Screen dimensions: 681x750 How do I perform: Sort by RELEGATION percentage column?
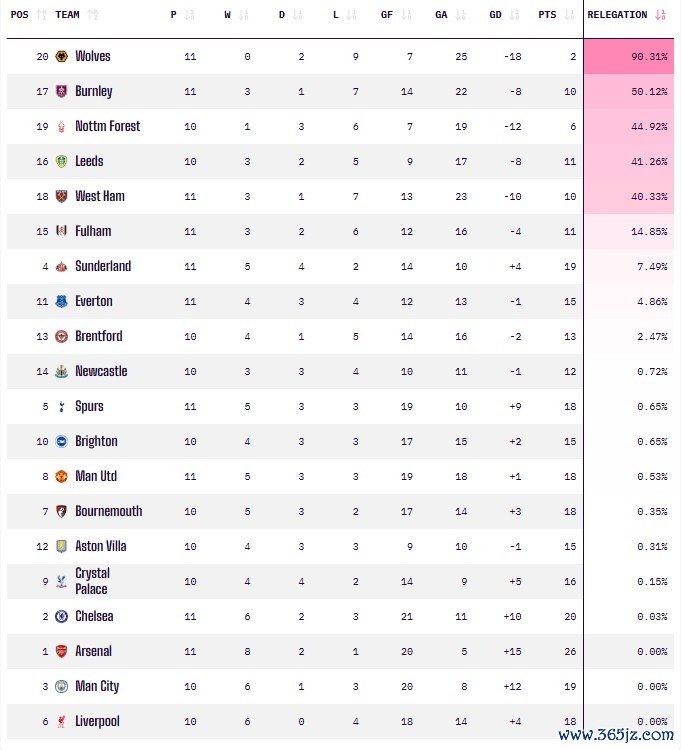click(660, 15)
